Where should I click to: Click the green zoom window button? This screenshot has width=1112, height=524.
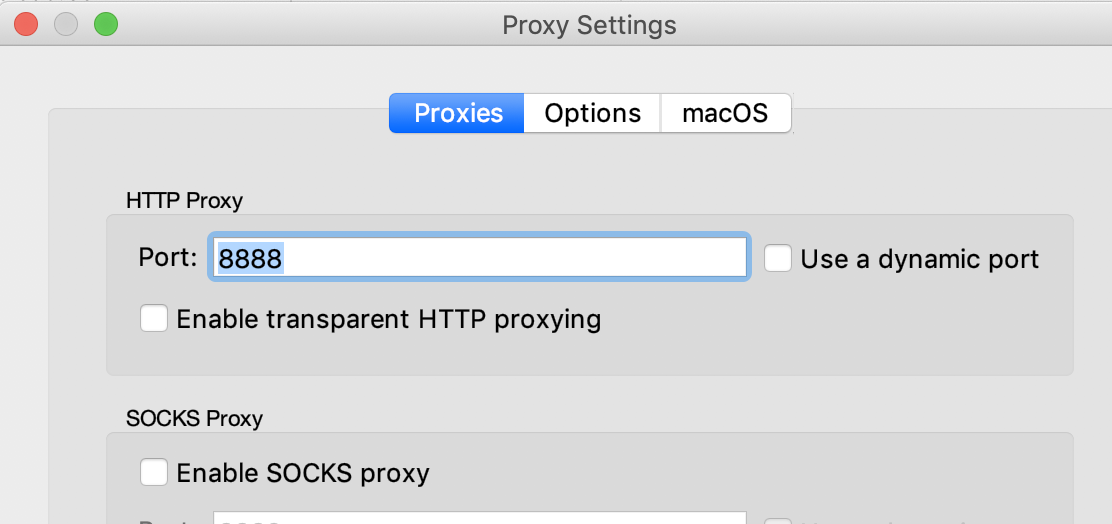(x=106, y=24)
